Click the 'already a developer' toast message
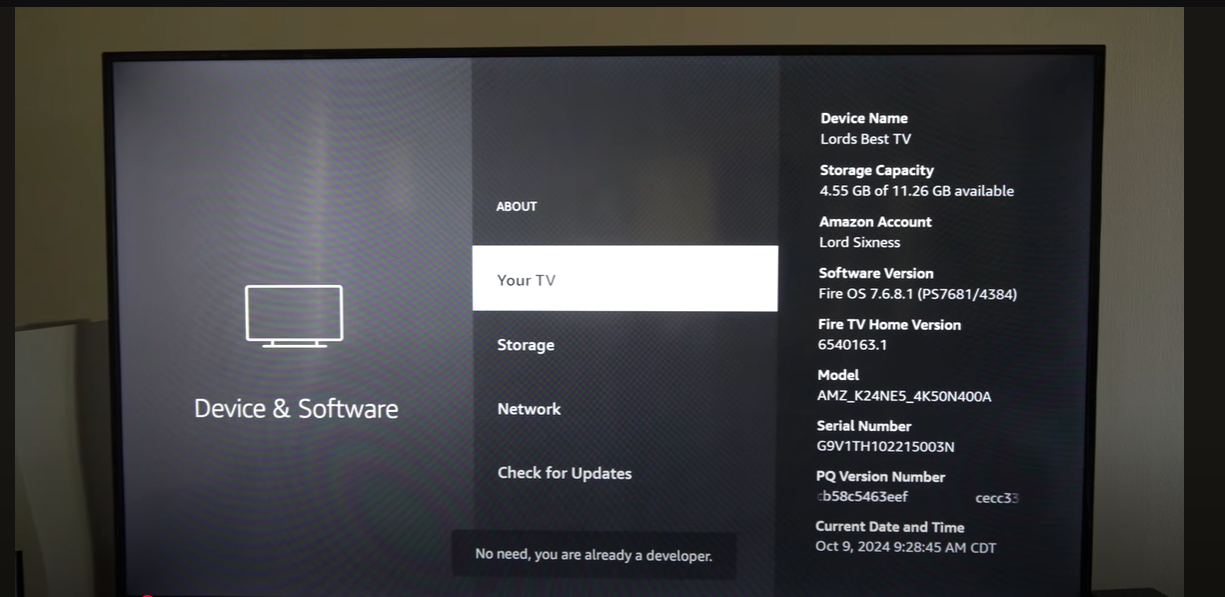 [594, 555]
